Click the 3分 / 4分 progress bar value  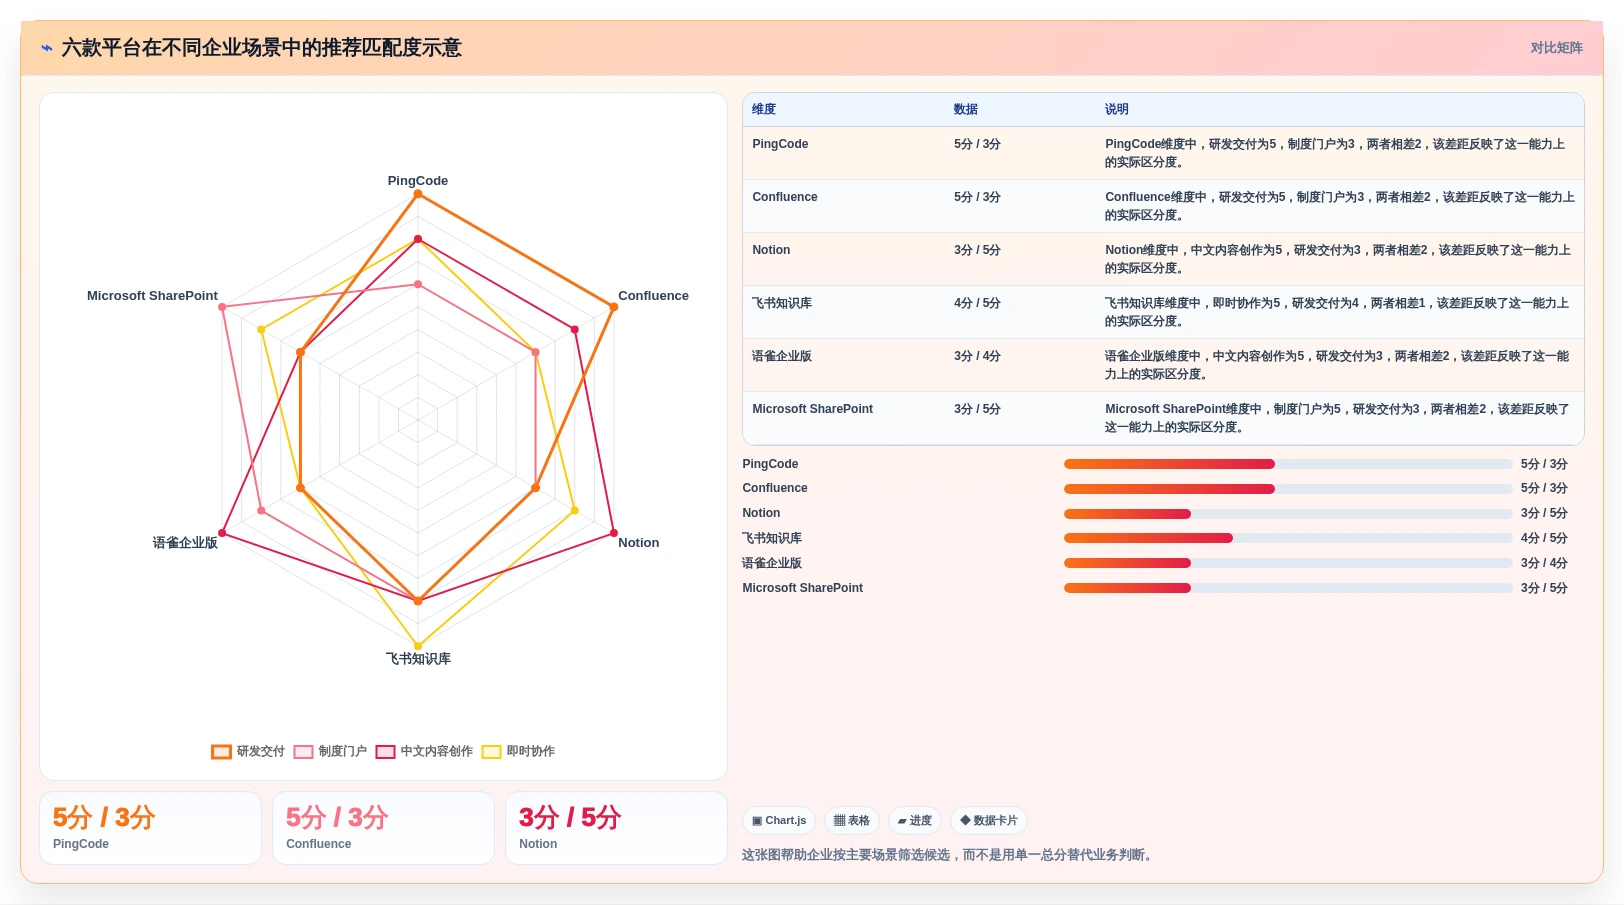pos(1544,563)
